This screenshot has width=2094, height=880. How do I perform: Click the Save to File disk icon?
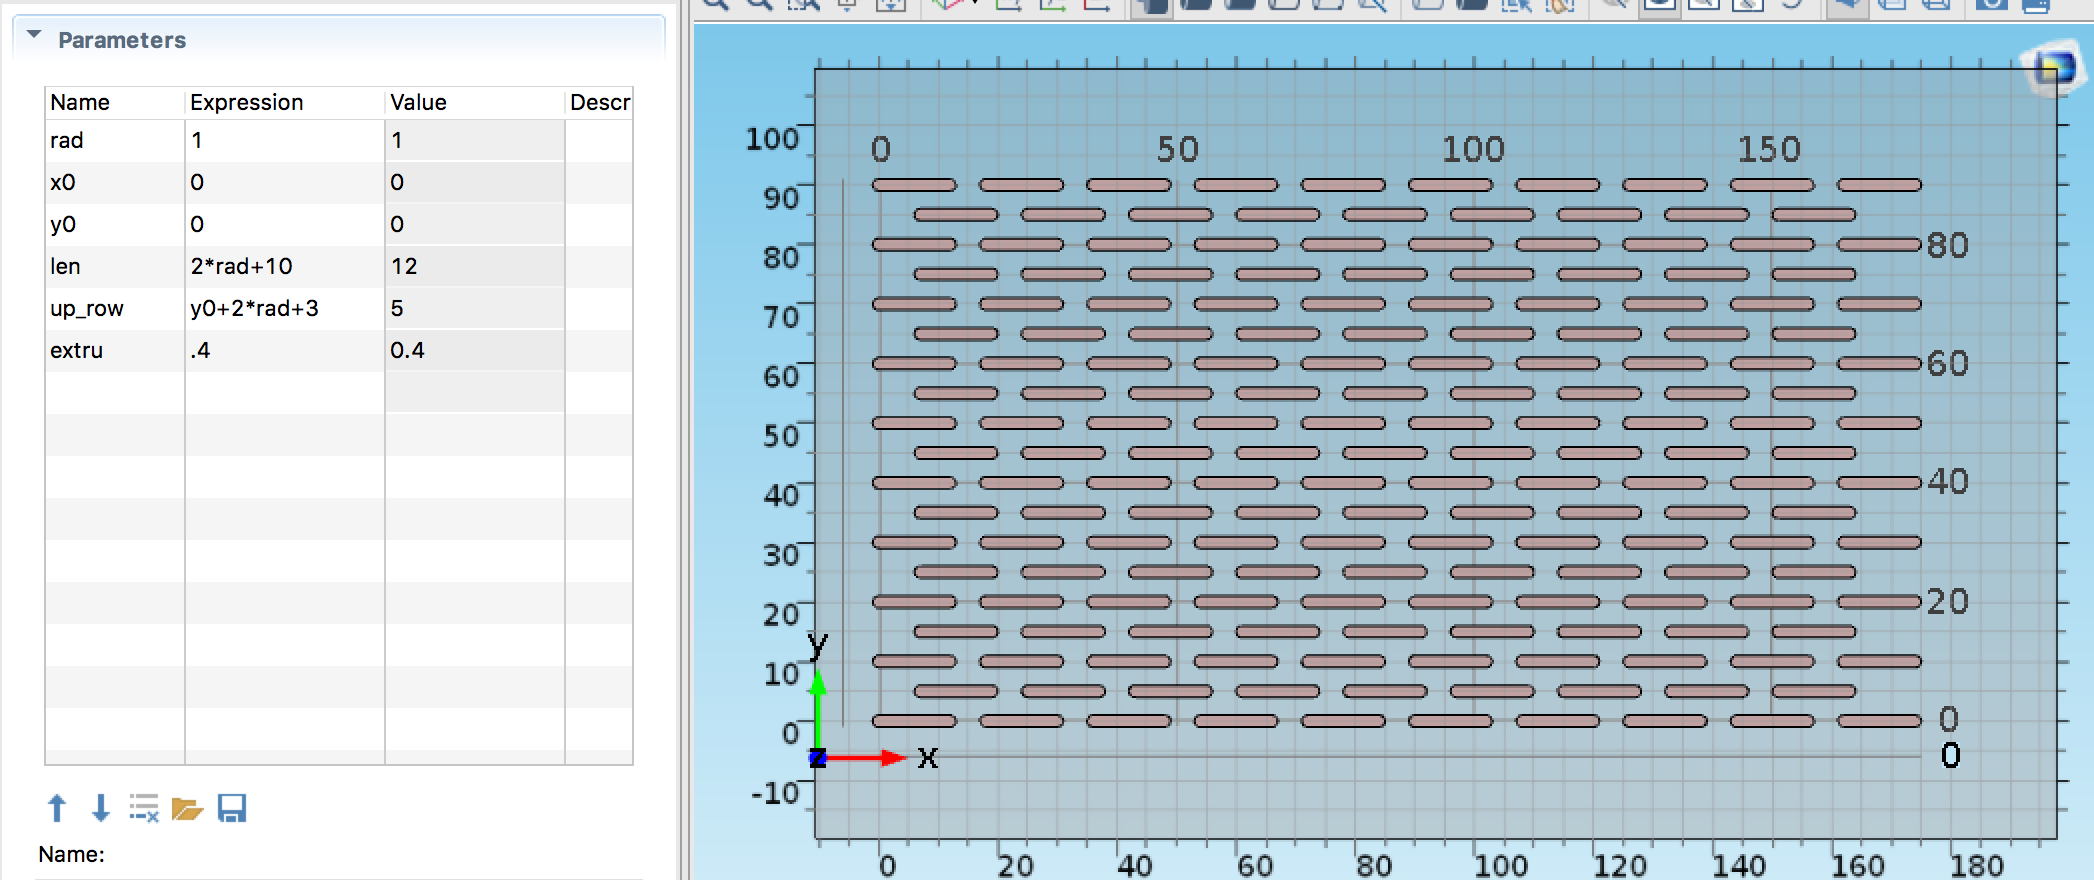tap(231, 808)
